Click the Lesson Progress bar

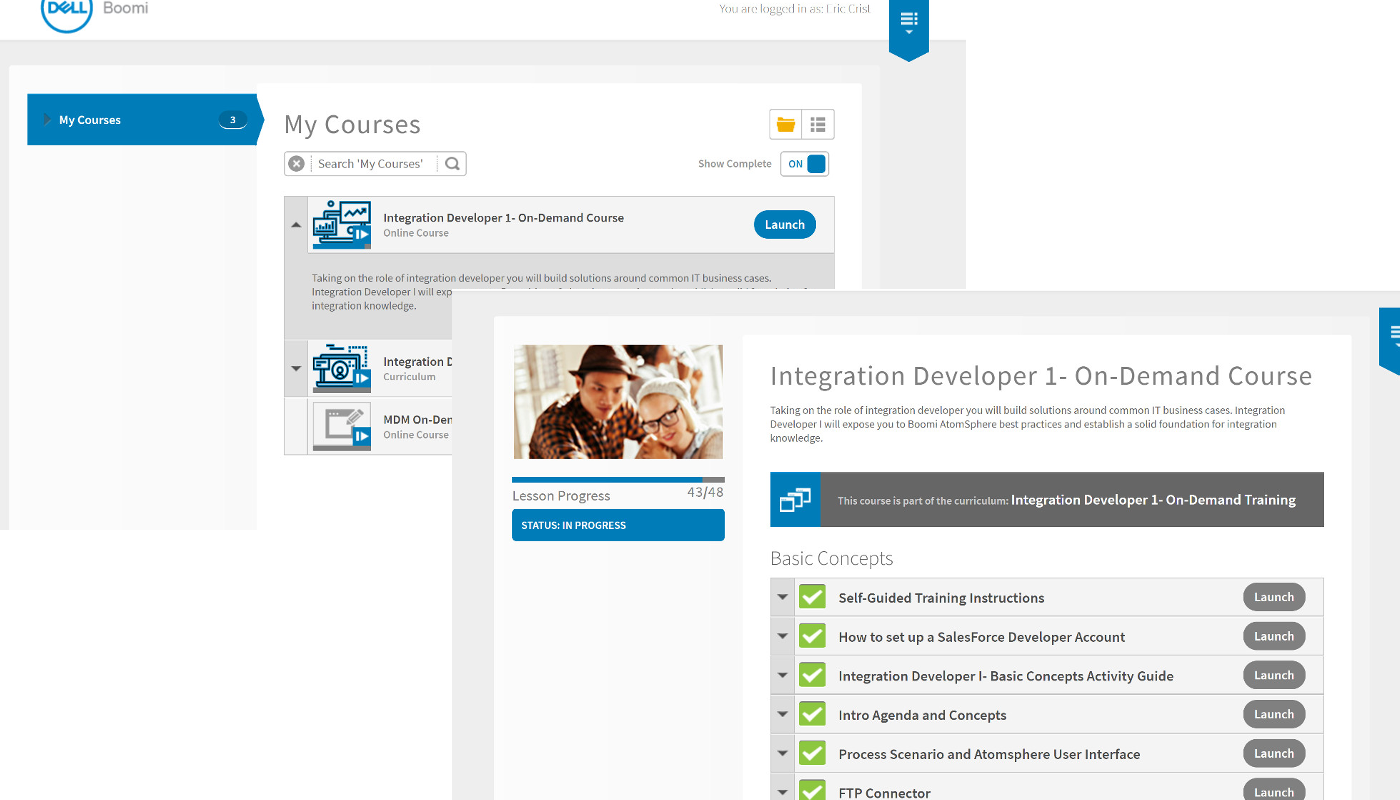click(618, 480)
